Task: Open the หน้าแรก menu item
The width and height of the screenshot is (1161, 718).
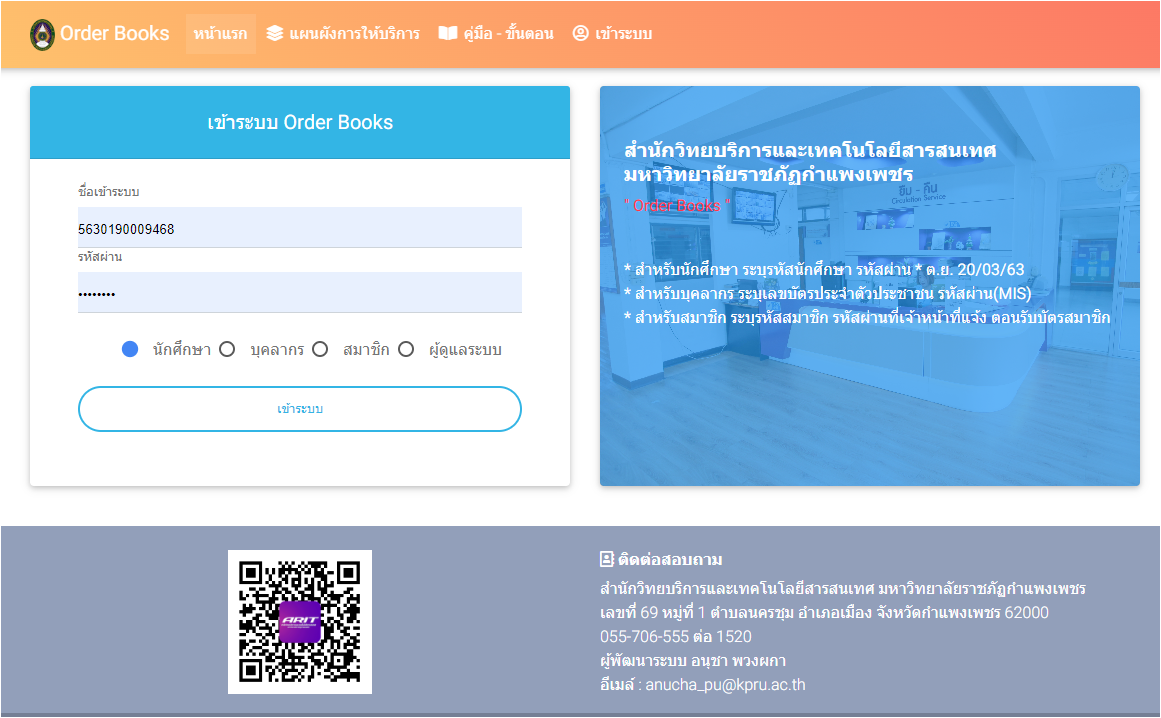Action: pos(220,32)
